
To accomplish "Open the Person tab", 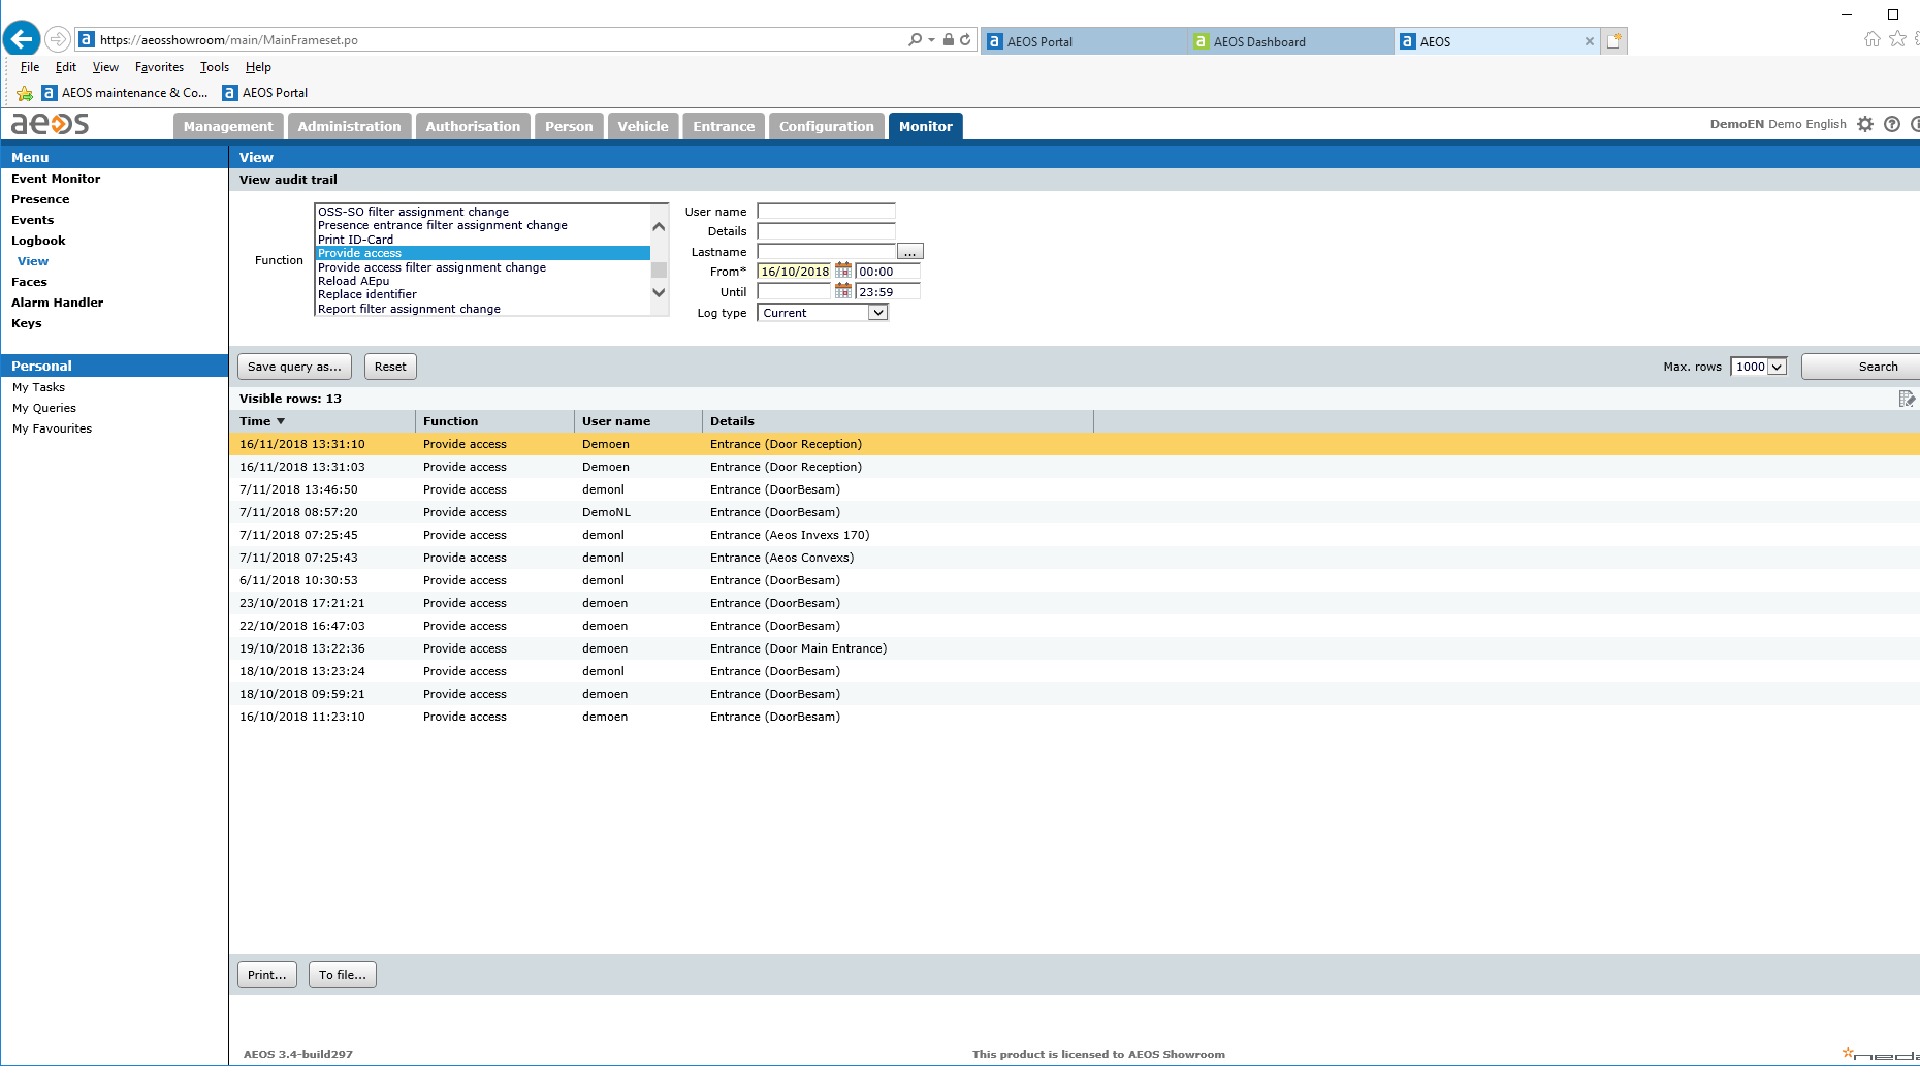I will coord(569,126).
